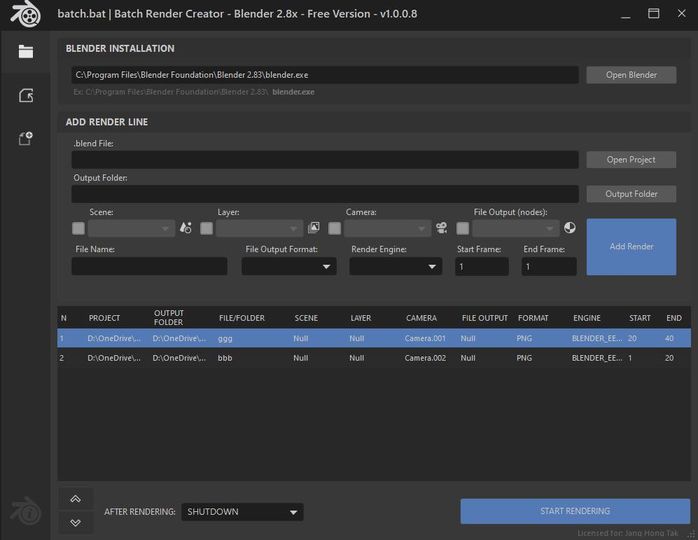Click End value 20 in row 2
Image resolution: width=698 pixels, height=540 pixels.
point(669,358)
